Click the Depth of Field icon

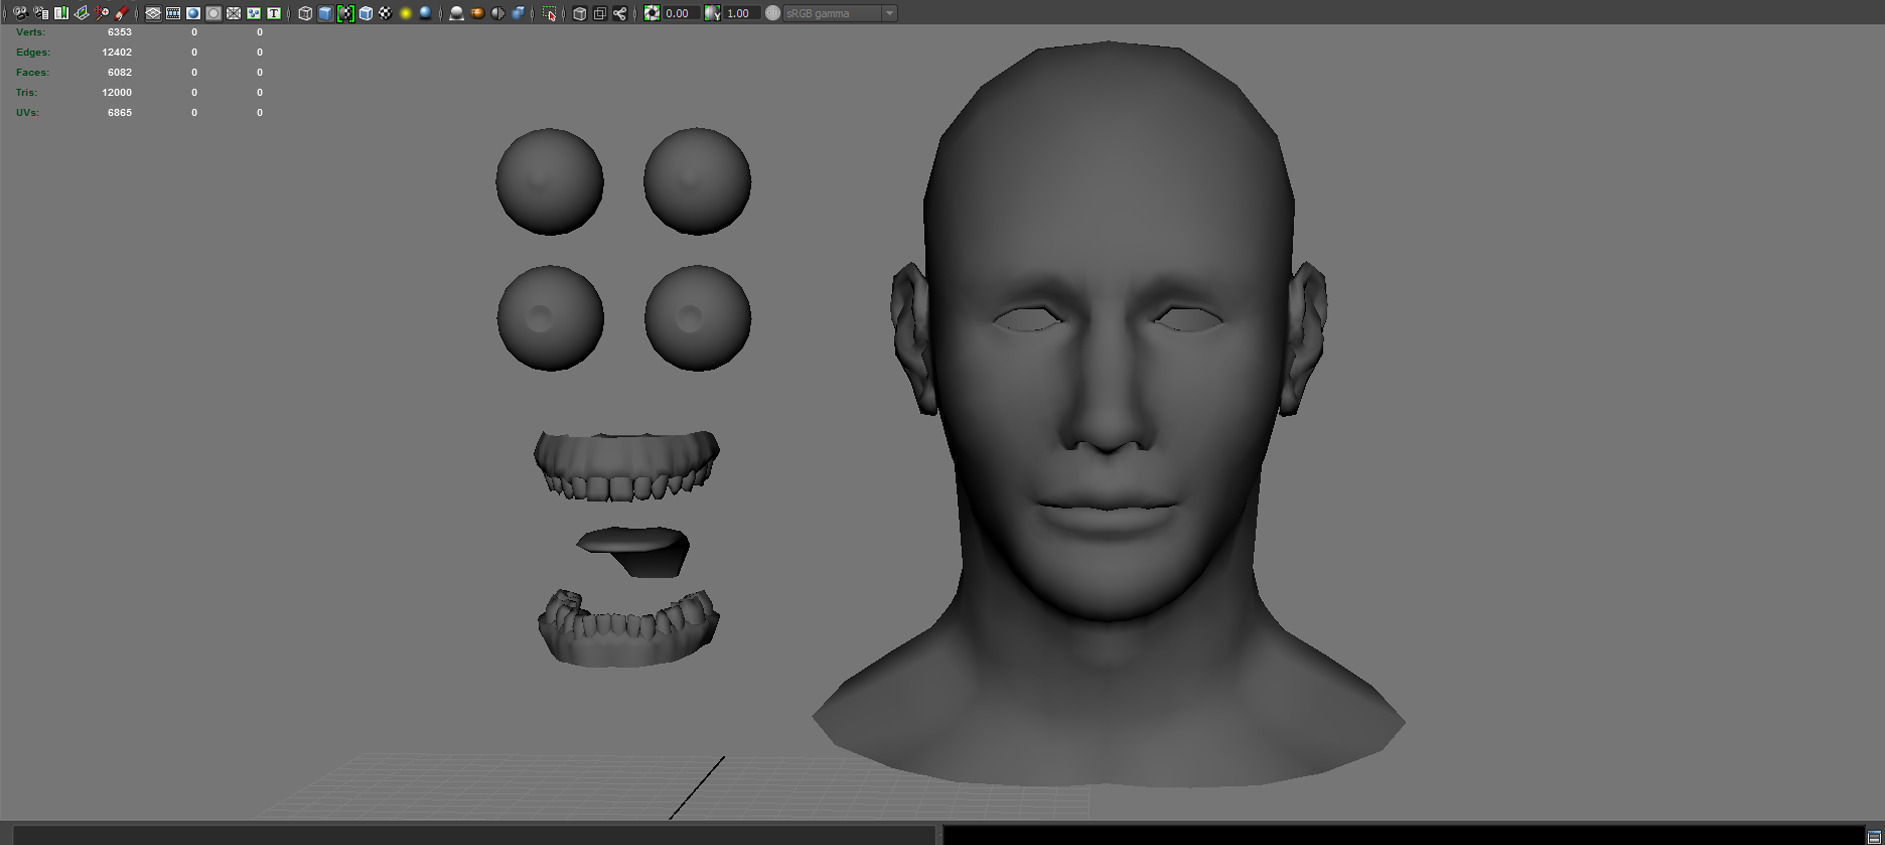point(518,13)
